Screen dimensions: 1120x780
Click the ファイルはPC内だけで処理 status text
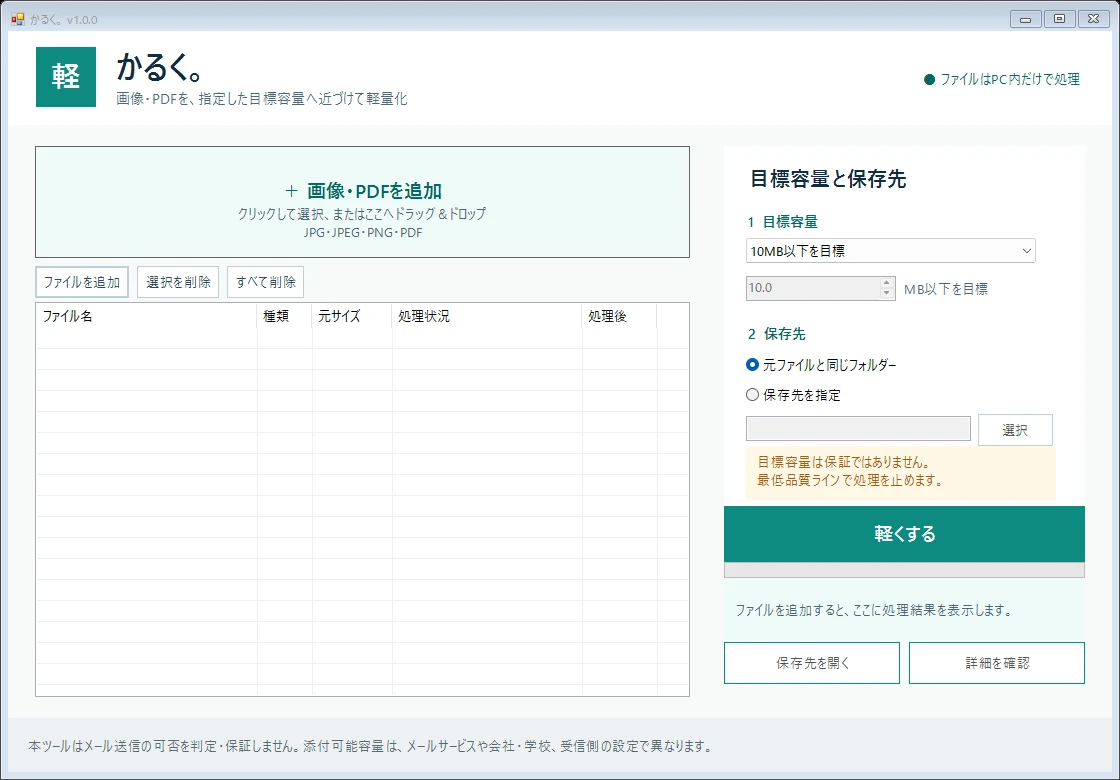pos(1010,79)
